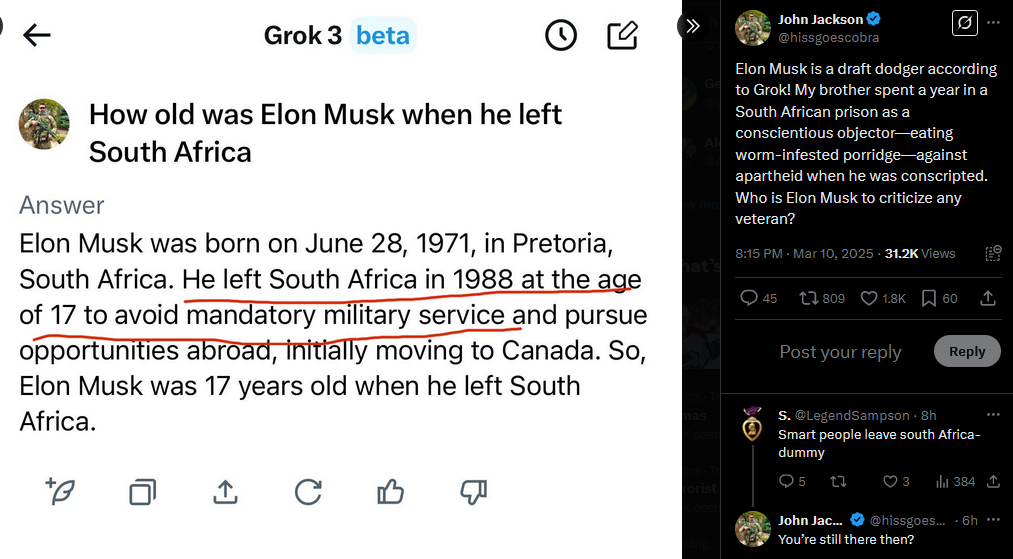Create post from answer quill icon

60,492
